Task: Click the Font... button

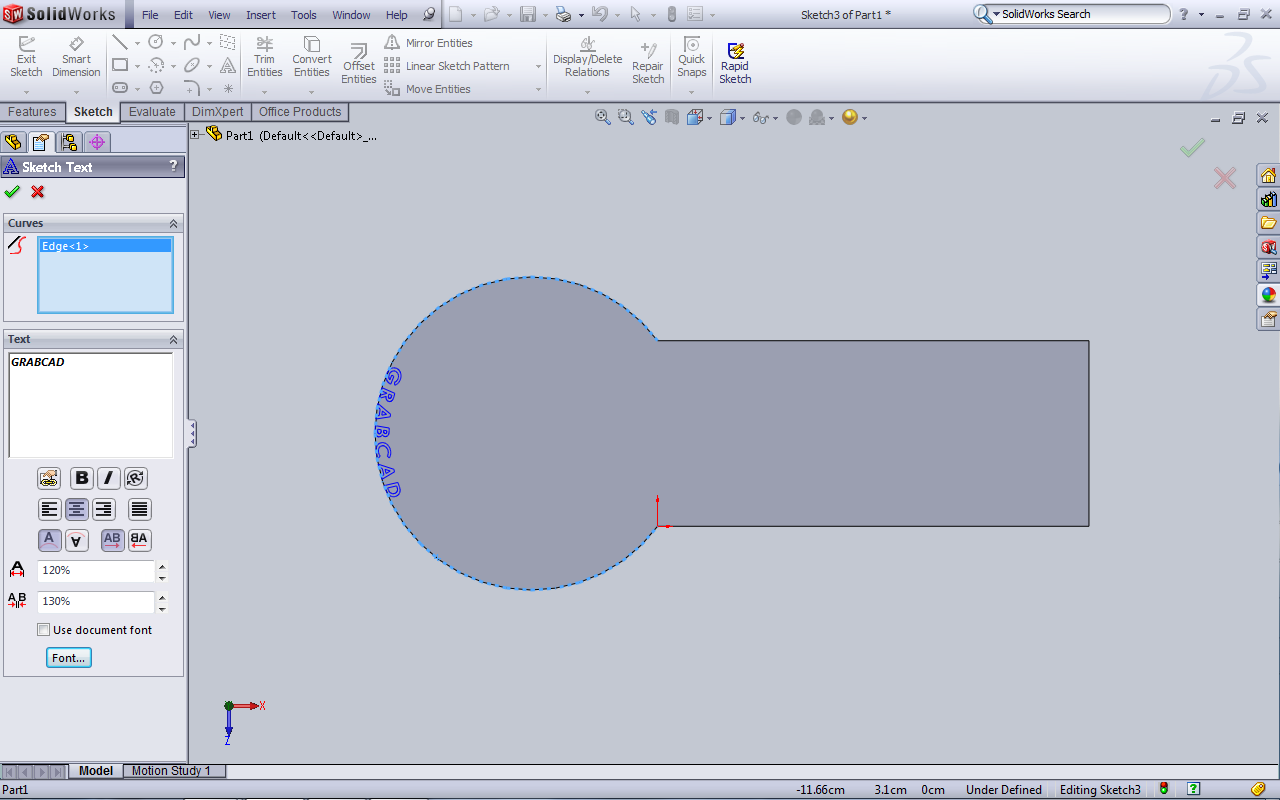Action: [69, 658]
